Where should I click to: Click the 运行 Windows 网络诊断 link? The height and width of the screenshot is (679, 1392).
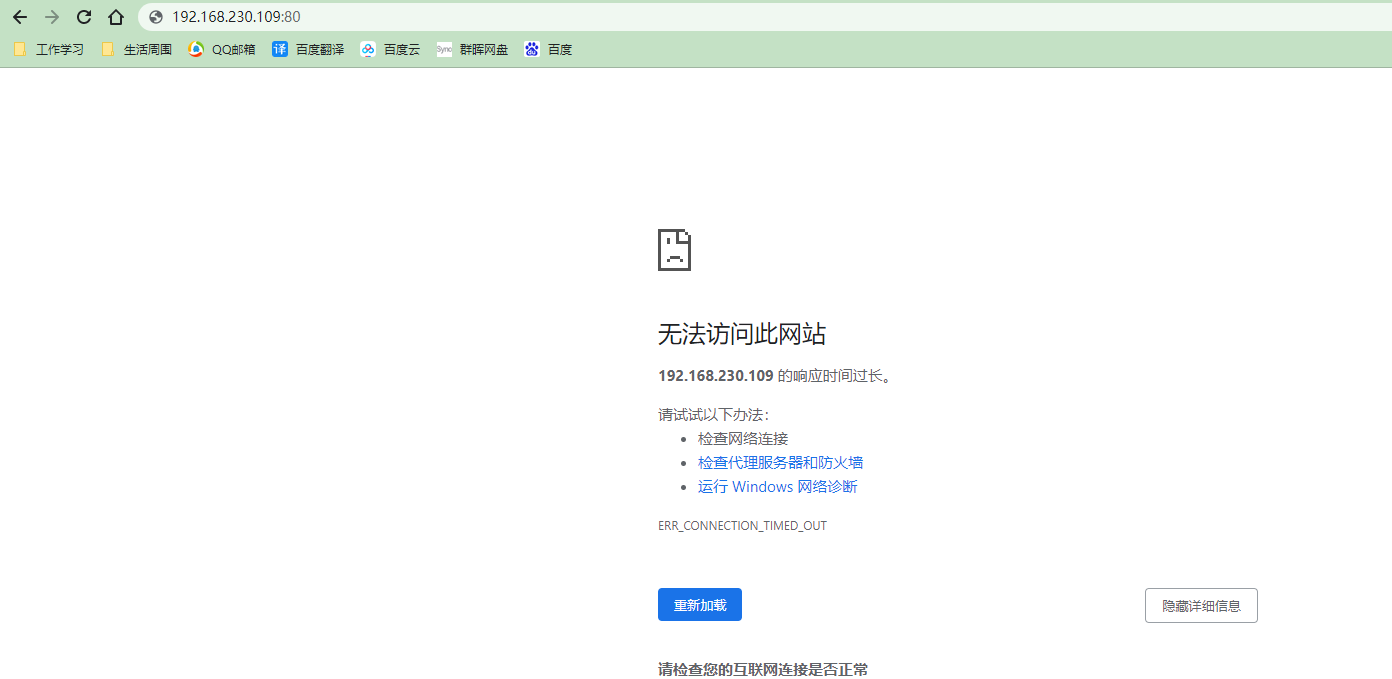click(x=777, y=487)
